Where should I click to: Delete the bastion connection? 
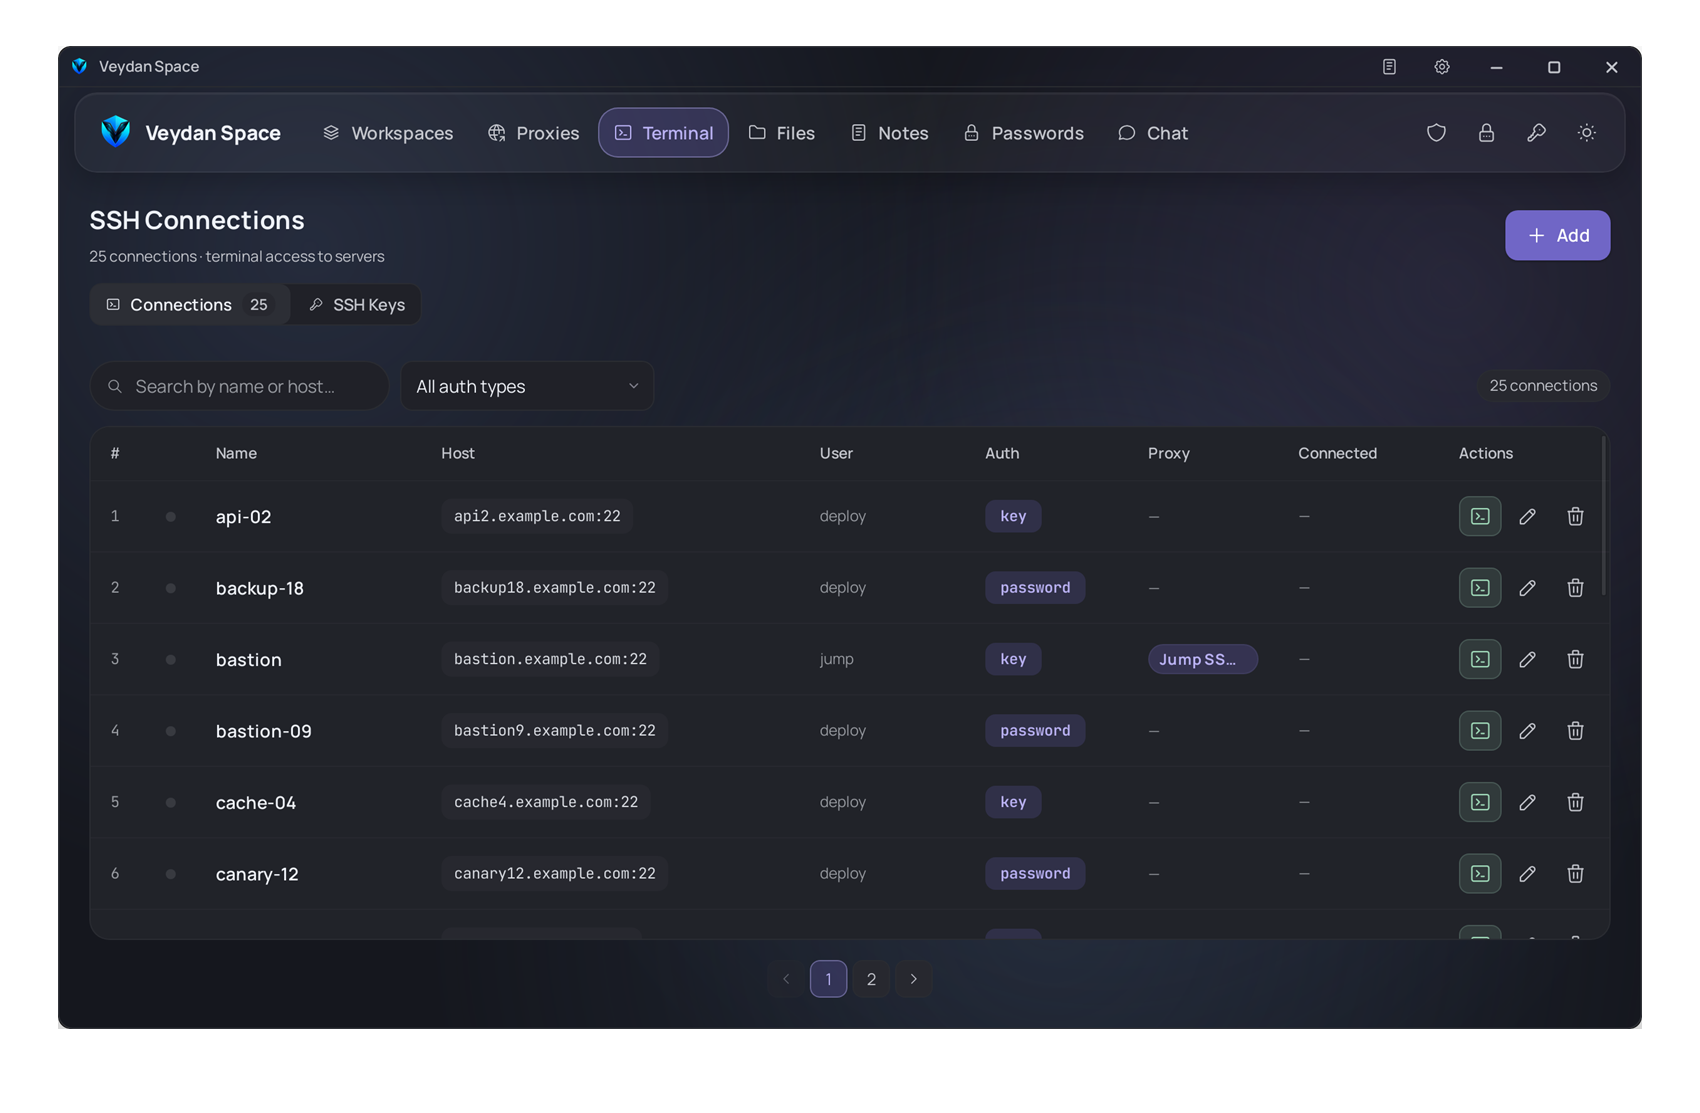coord(1575,659)
